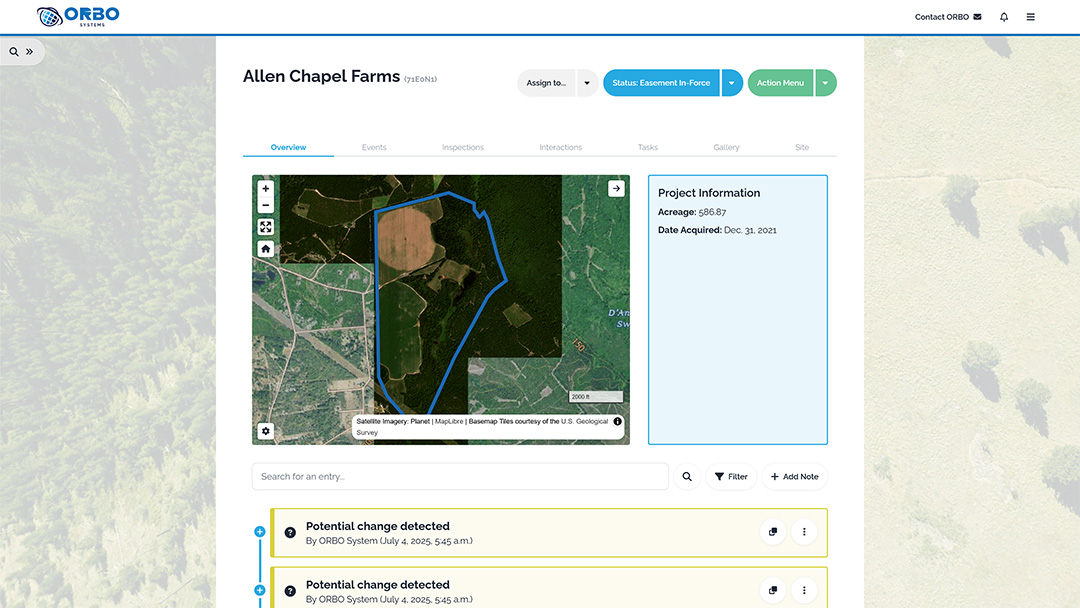Open the Action Menu dropdown arrow
The width and height of the screenshot is (1080, 608).
pos(825,83)
